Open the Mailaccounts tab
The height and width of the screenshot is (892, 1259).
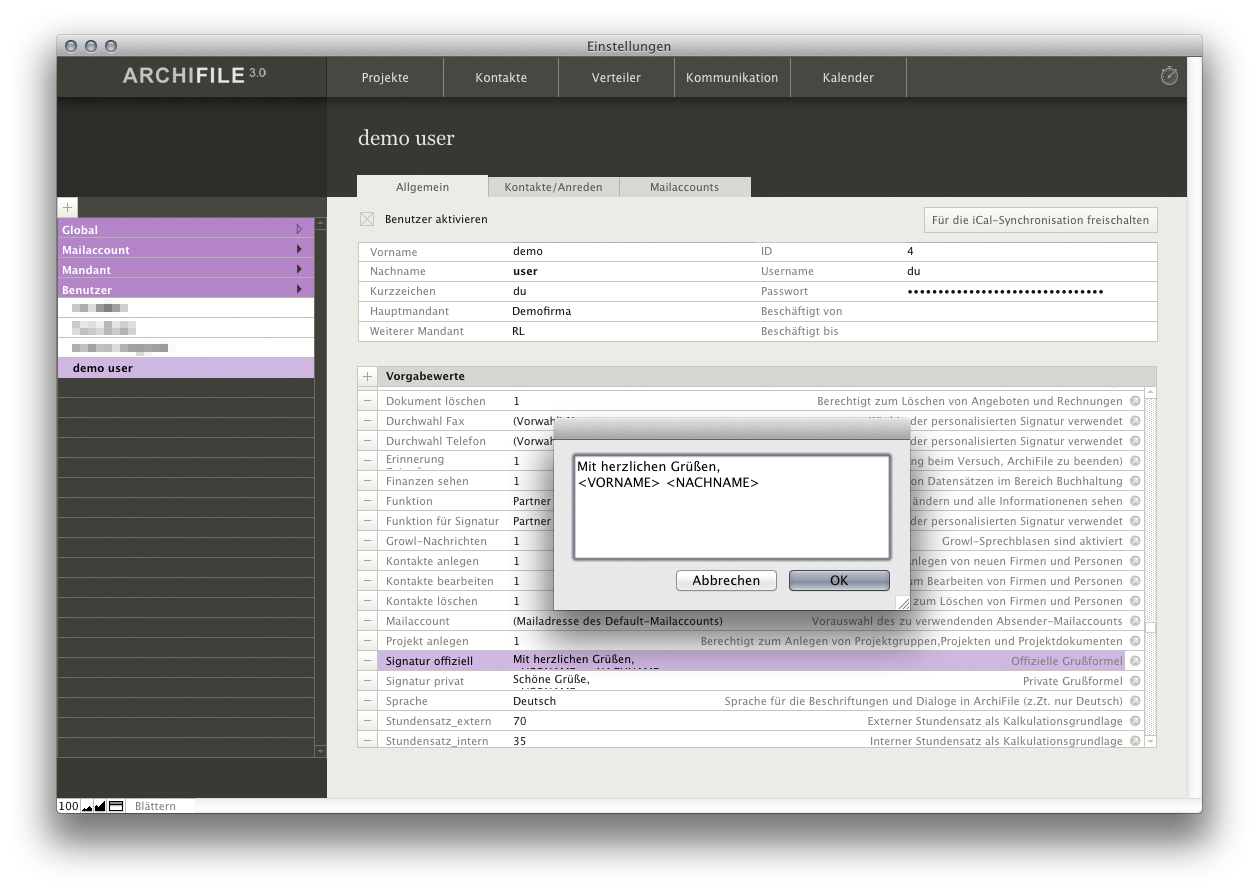click(684, 187)
